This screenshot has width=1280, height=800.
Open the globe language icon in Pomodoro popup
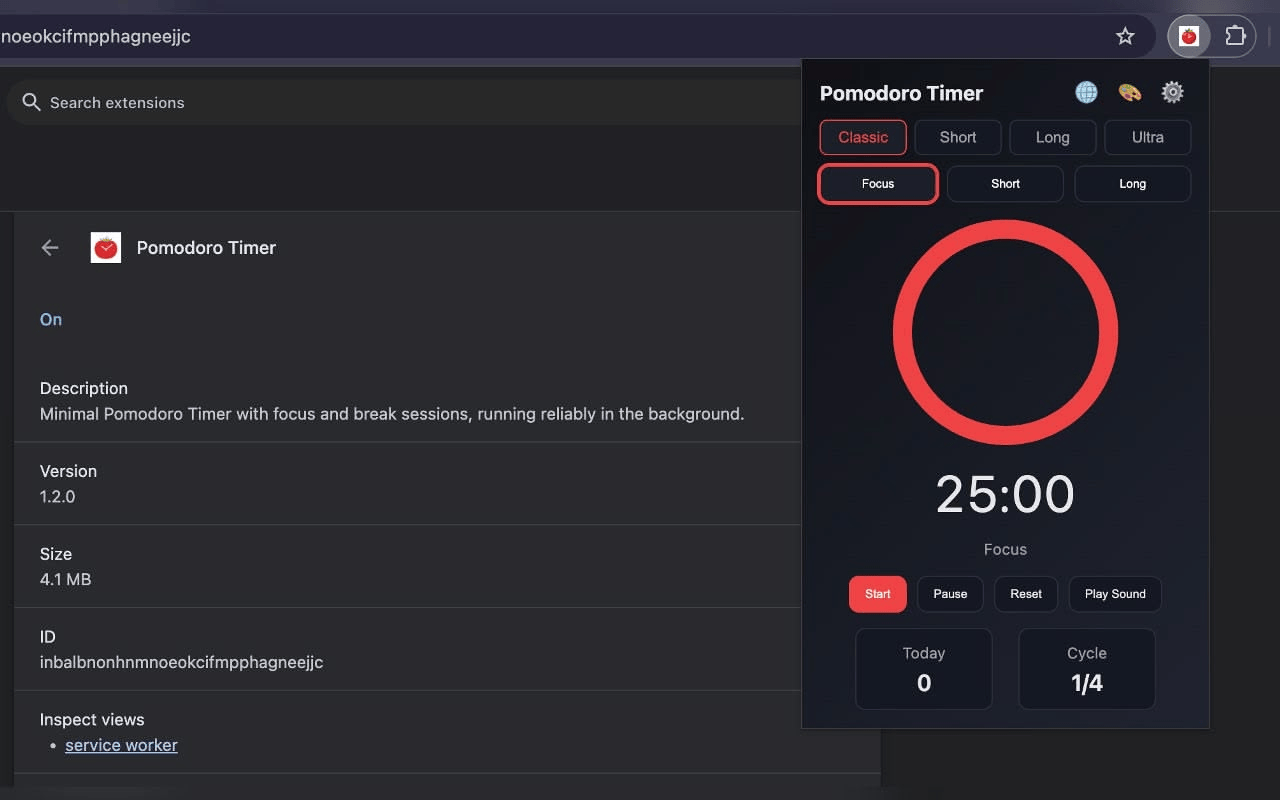(1086, 93)
